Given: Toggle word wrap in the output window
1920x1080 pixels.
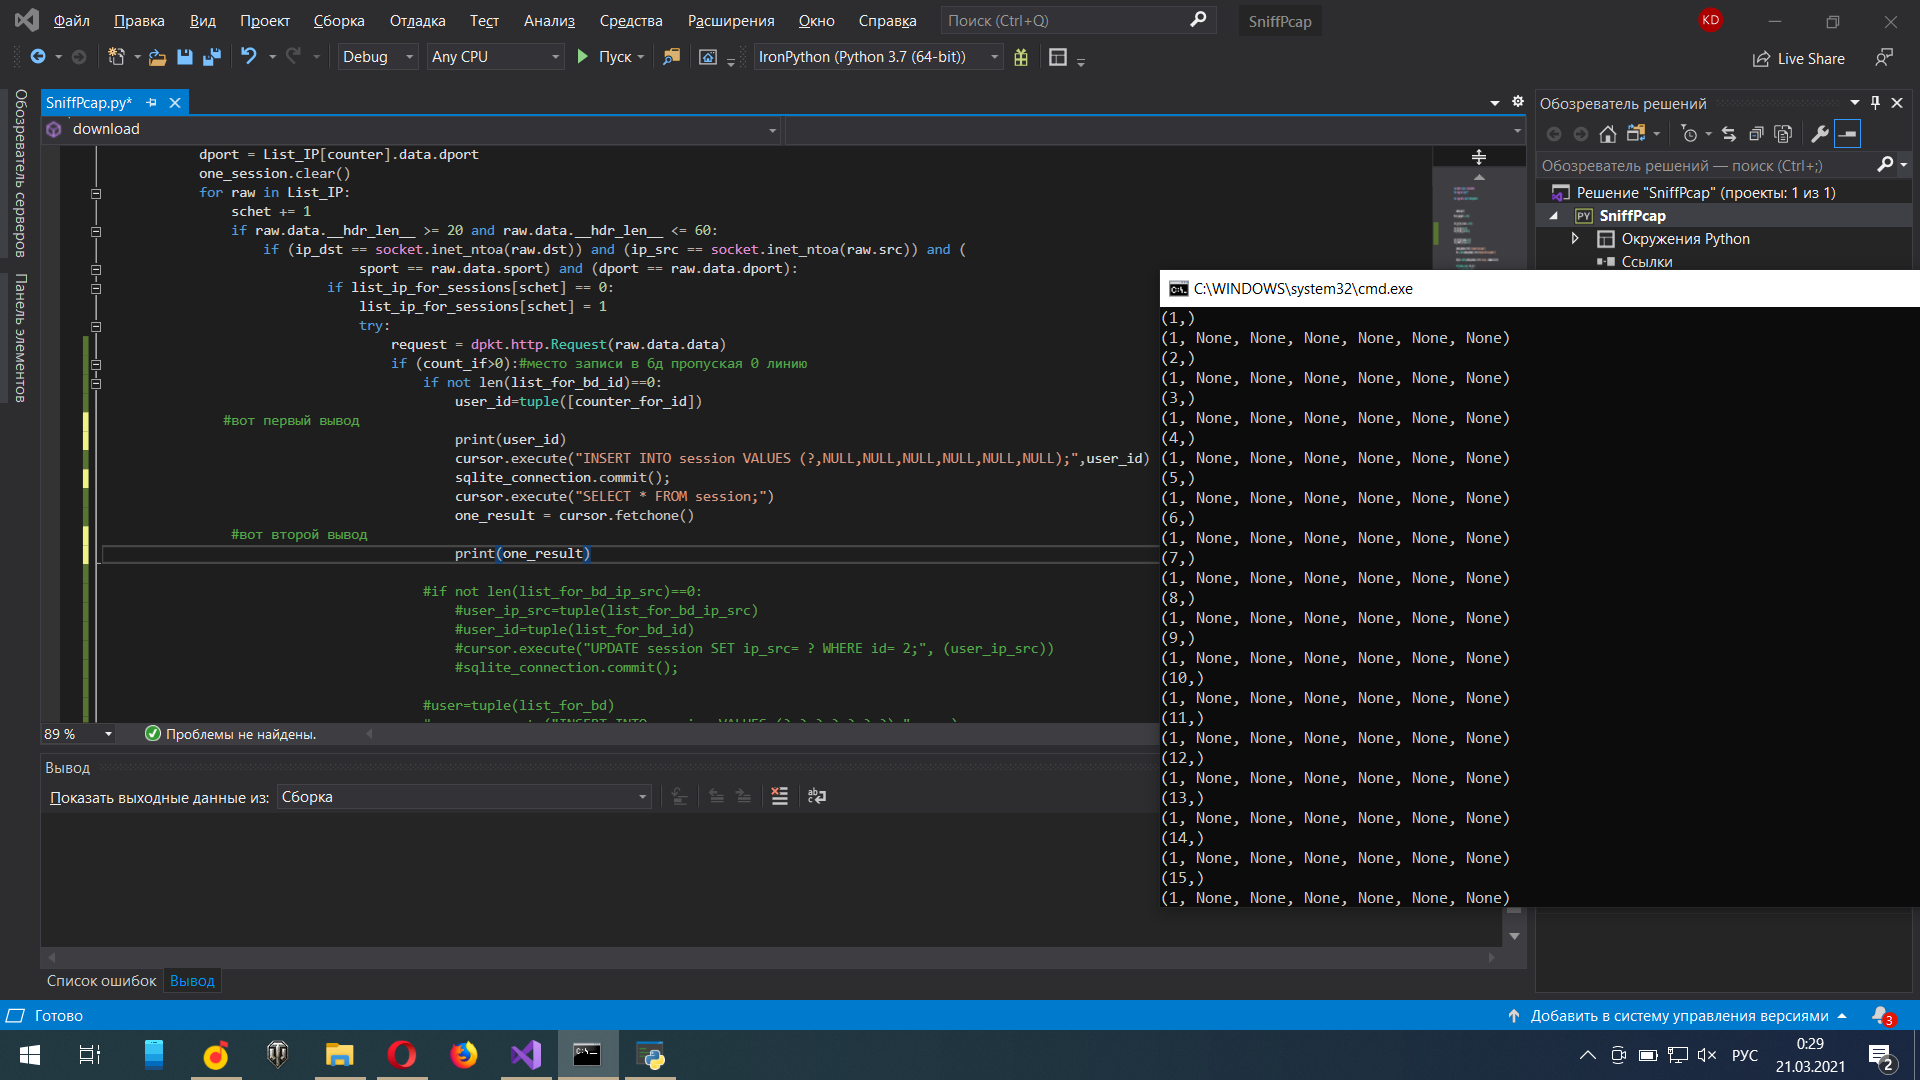Looking at the screenshot, I should [x=817, y=797].
